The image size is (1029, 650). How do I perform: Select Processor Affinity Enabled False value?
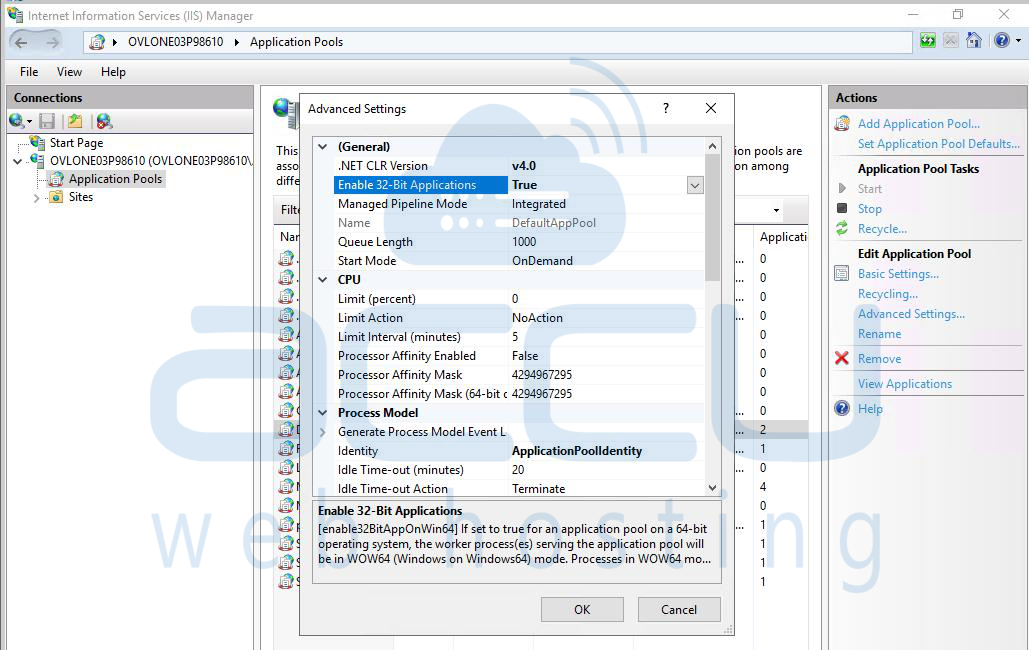click(525, 356)
